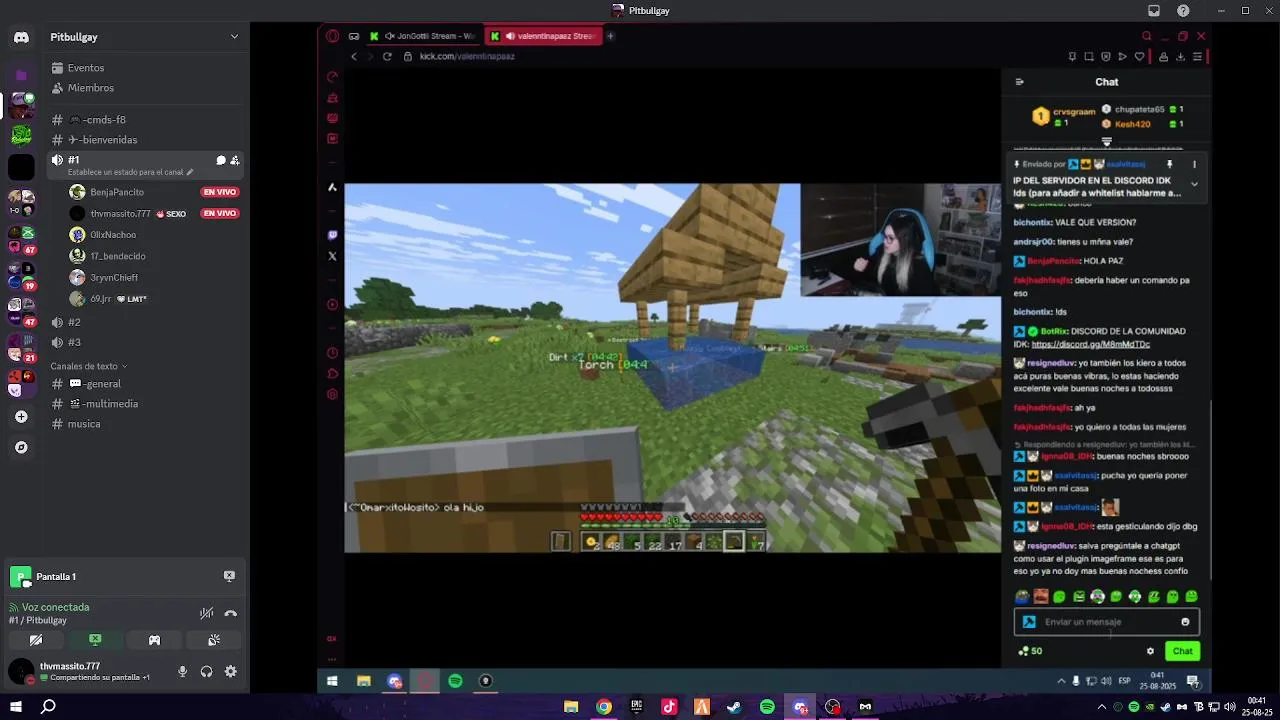1280x720 pixels.
Task: Select user OlixNachoo in voice list
Action: tap(113, 235)
